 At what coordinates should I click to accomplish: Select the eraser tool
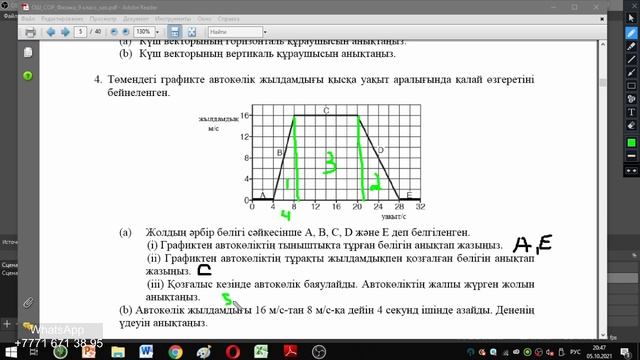click(631, 125)
